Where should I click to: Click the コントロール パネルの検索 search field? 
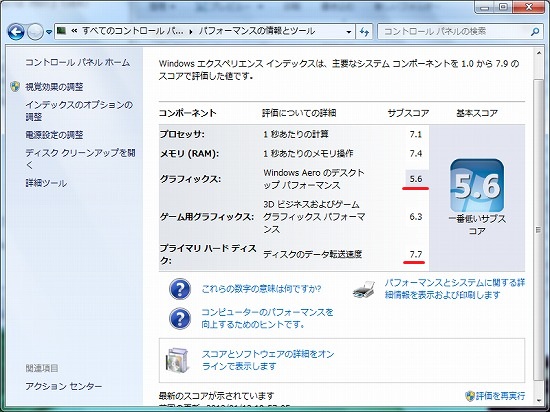click(x=452, y=32)
